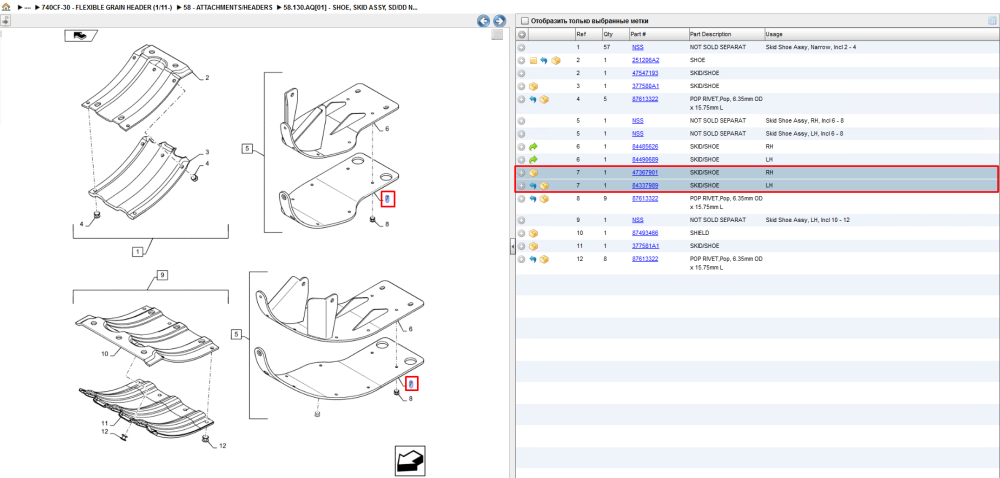
Task: Sort by the 'Qty' column header
Action: point(608,34)
